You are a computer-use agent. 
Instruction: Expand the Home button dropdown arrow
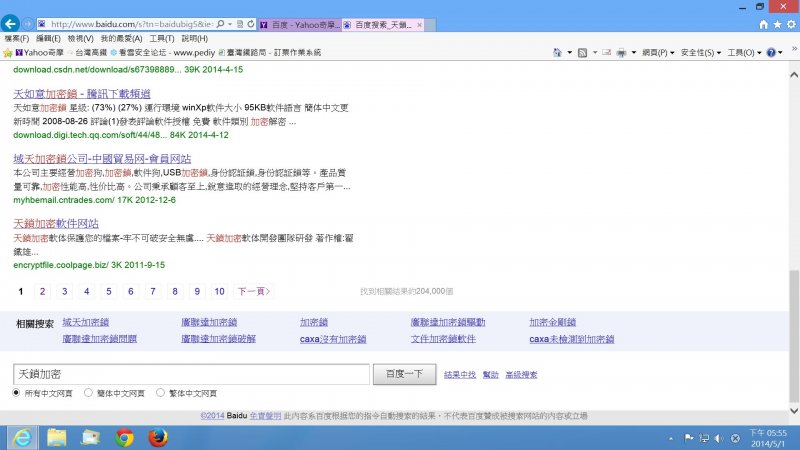569,53
